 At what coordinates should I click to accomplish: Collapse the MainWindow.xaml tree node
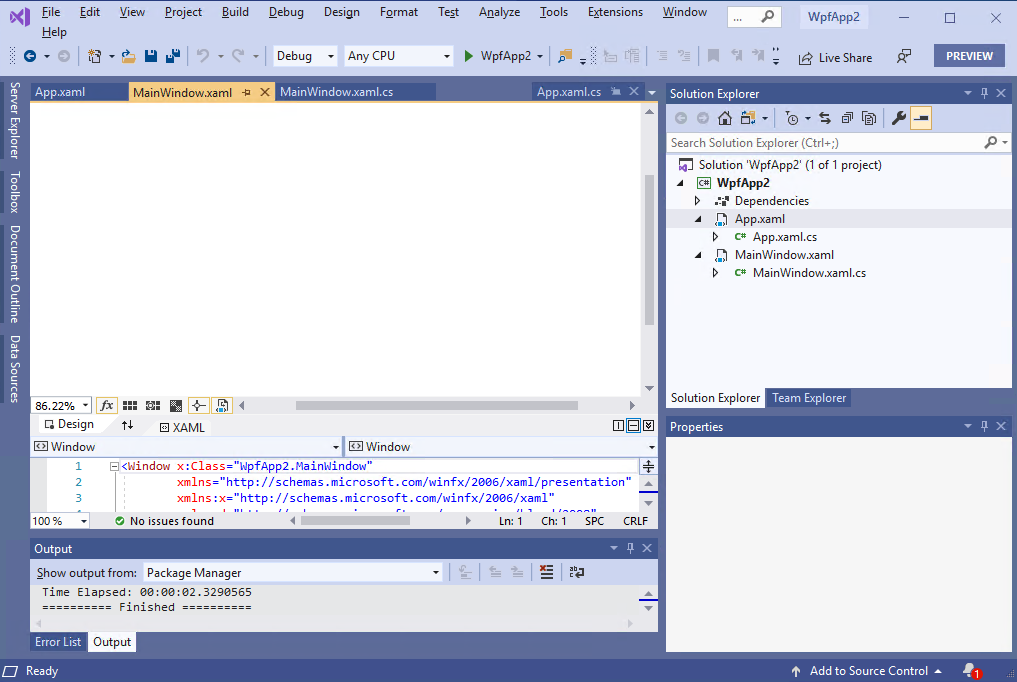point(698,255)
